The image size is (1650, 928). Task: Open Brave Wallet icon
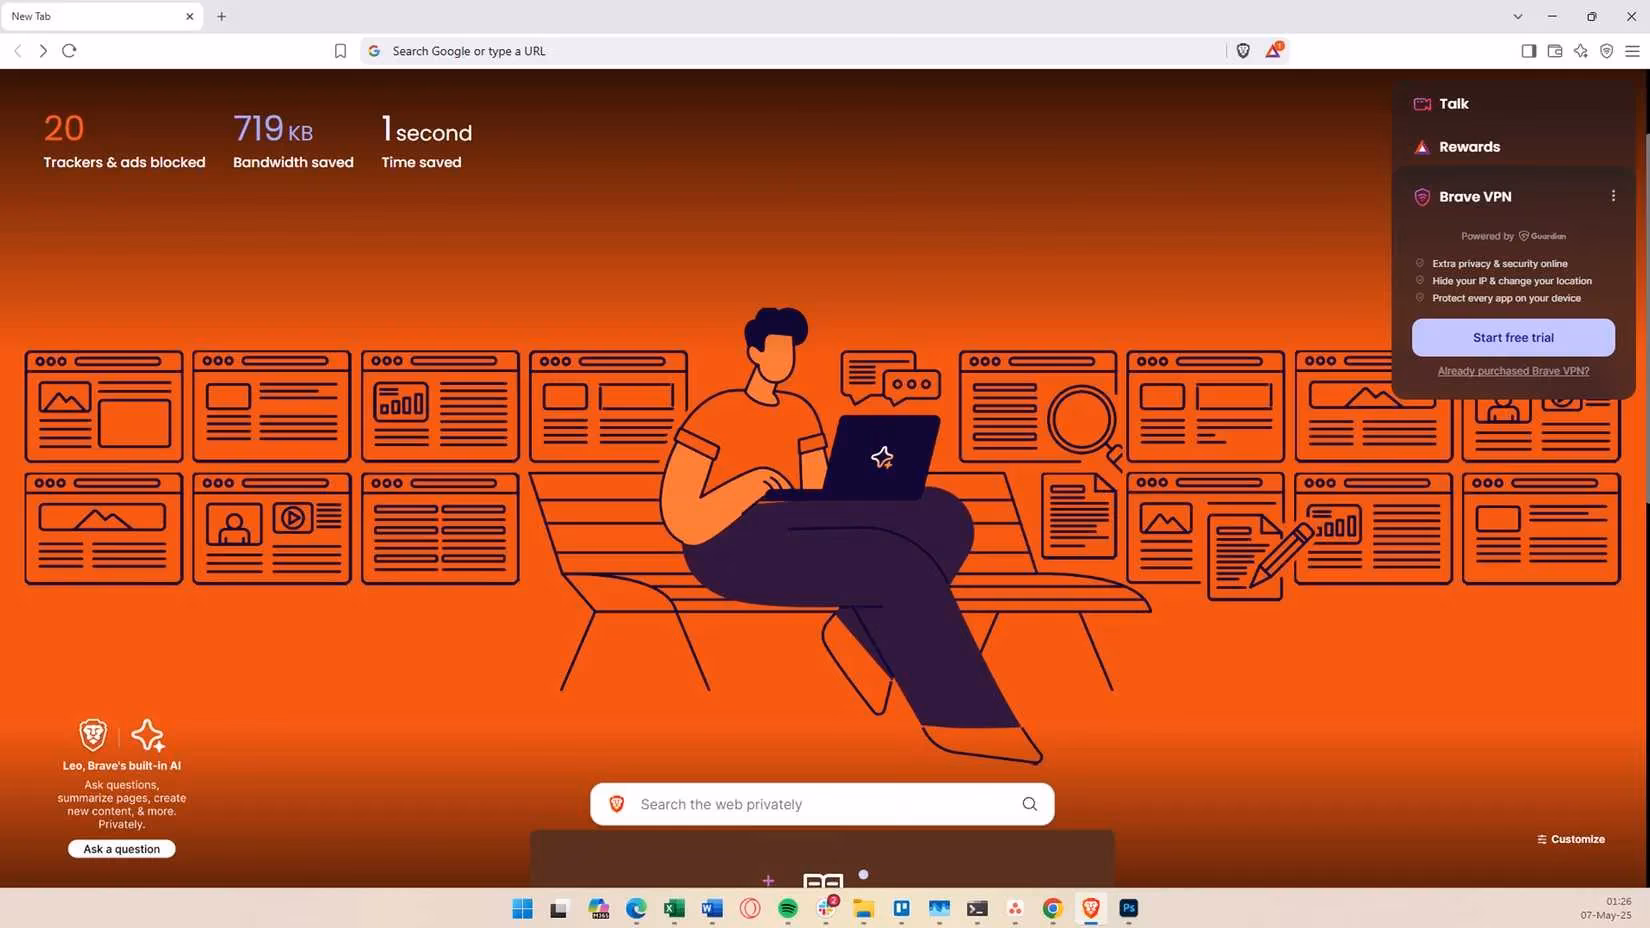[x=1554, y=51]
